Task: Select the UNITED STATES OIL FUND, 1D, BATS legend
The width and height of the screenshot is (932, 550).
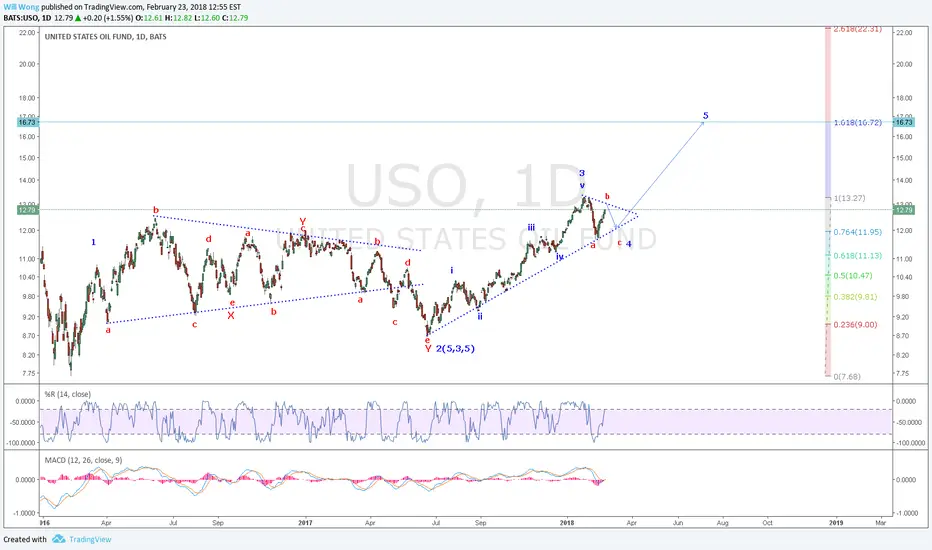Action: click(x=106, y=36)
